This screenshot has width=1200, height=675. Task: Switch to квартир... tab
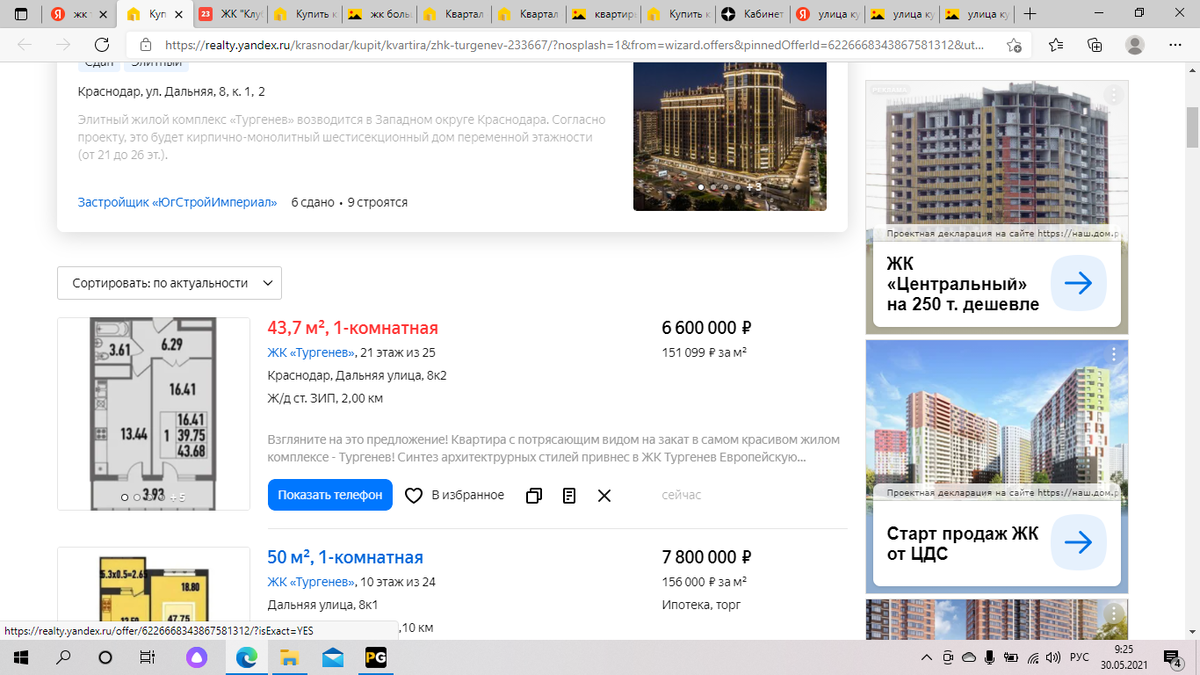(x=602, y=15)
